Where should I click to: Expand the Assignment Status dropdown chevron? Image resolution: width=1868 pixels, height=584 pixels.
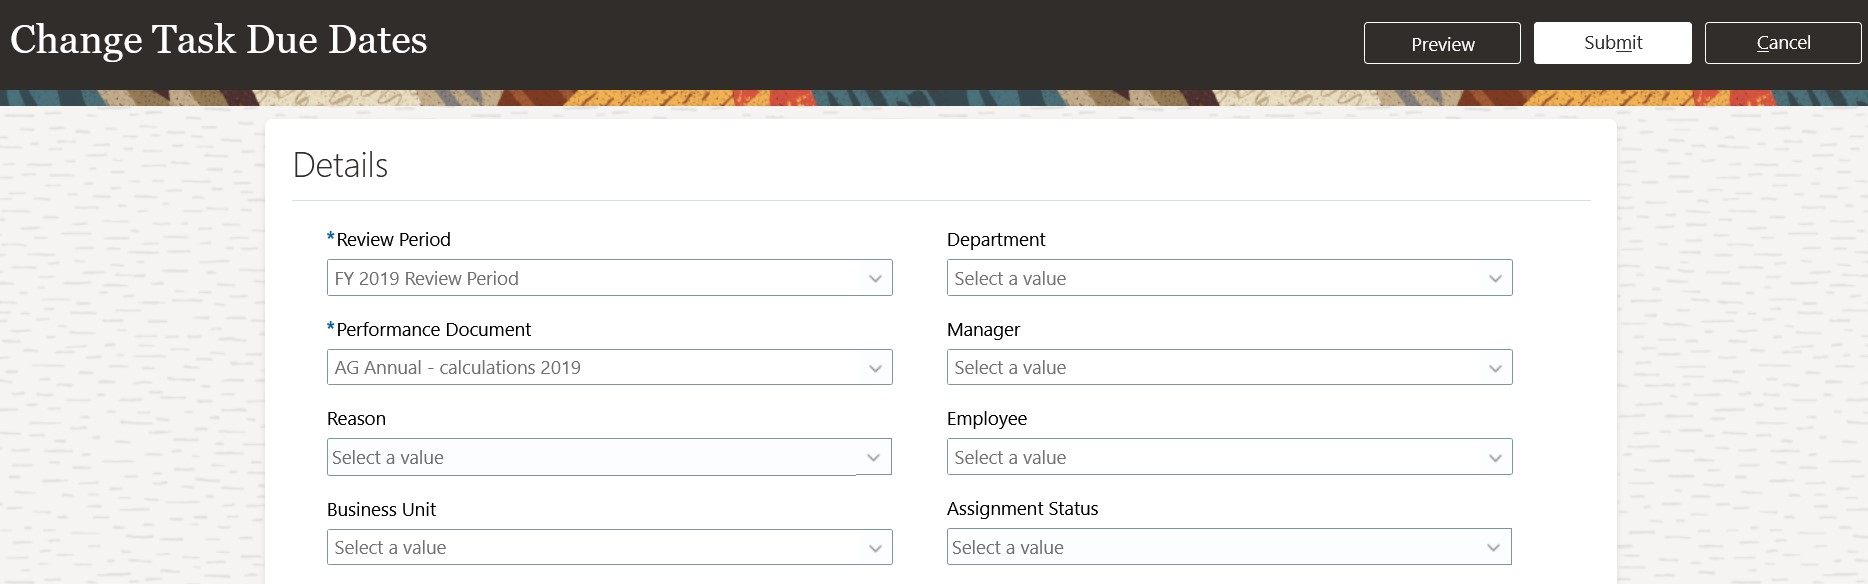coord(1493,547)
